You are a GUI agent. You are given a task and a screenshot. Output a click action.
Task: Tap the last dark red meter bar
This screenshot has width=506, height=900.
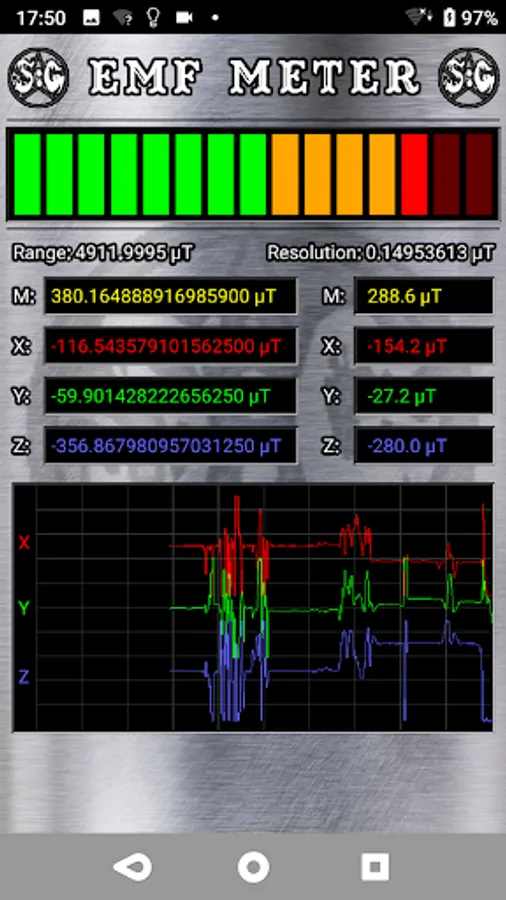click(480, 174)
